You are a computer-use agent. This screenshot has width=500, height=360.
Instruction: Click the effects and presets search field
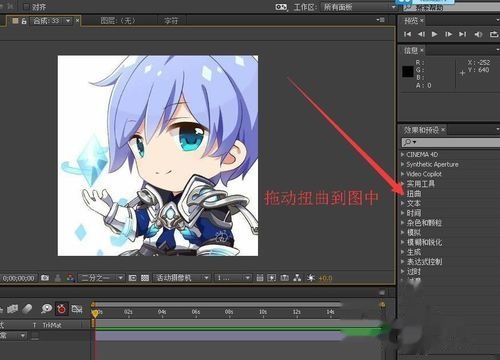coord(451,142)
